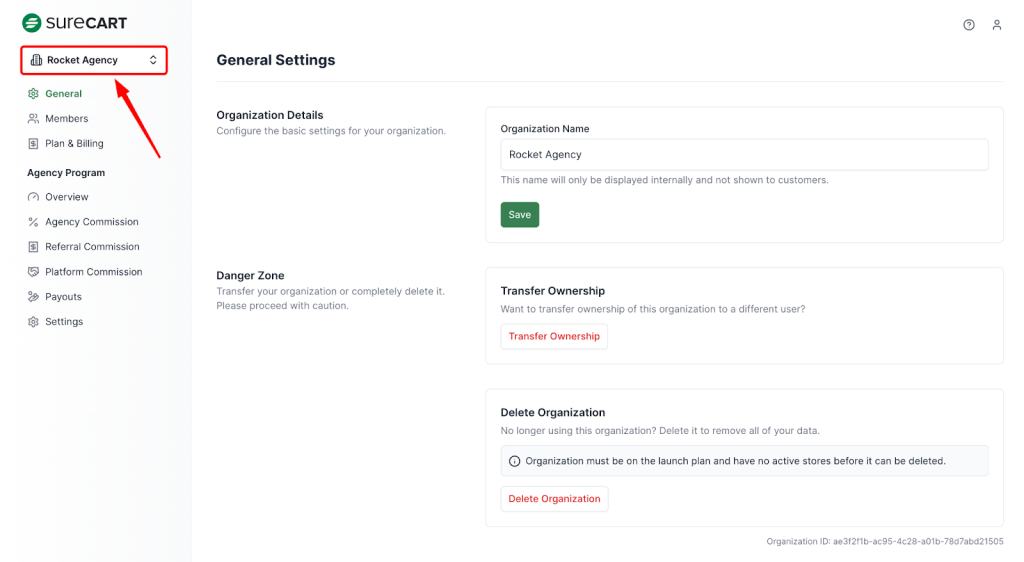Go to agency Settings in sidebar

point(64,322)
